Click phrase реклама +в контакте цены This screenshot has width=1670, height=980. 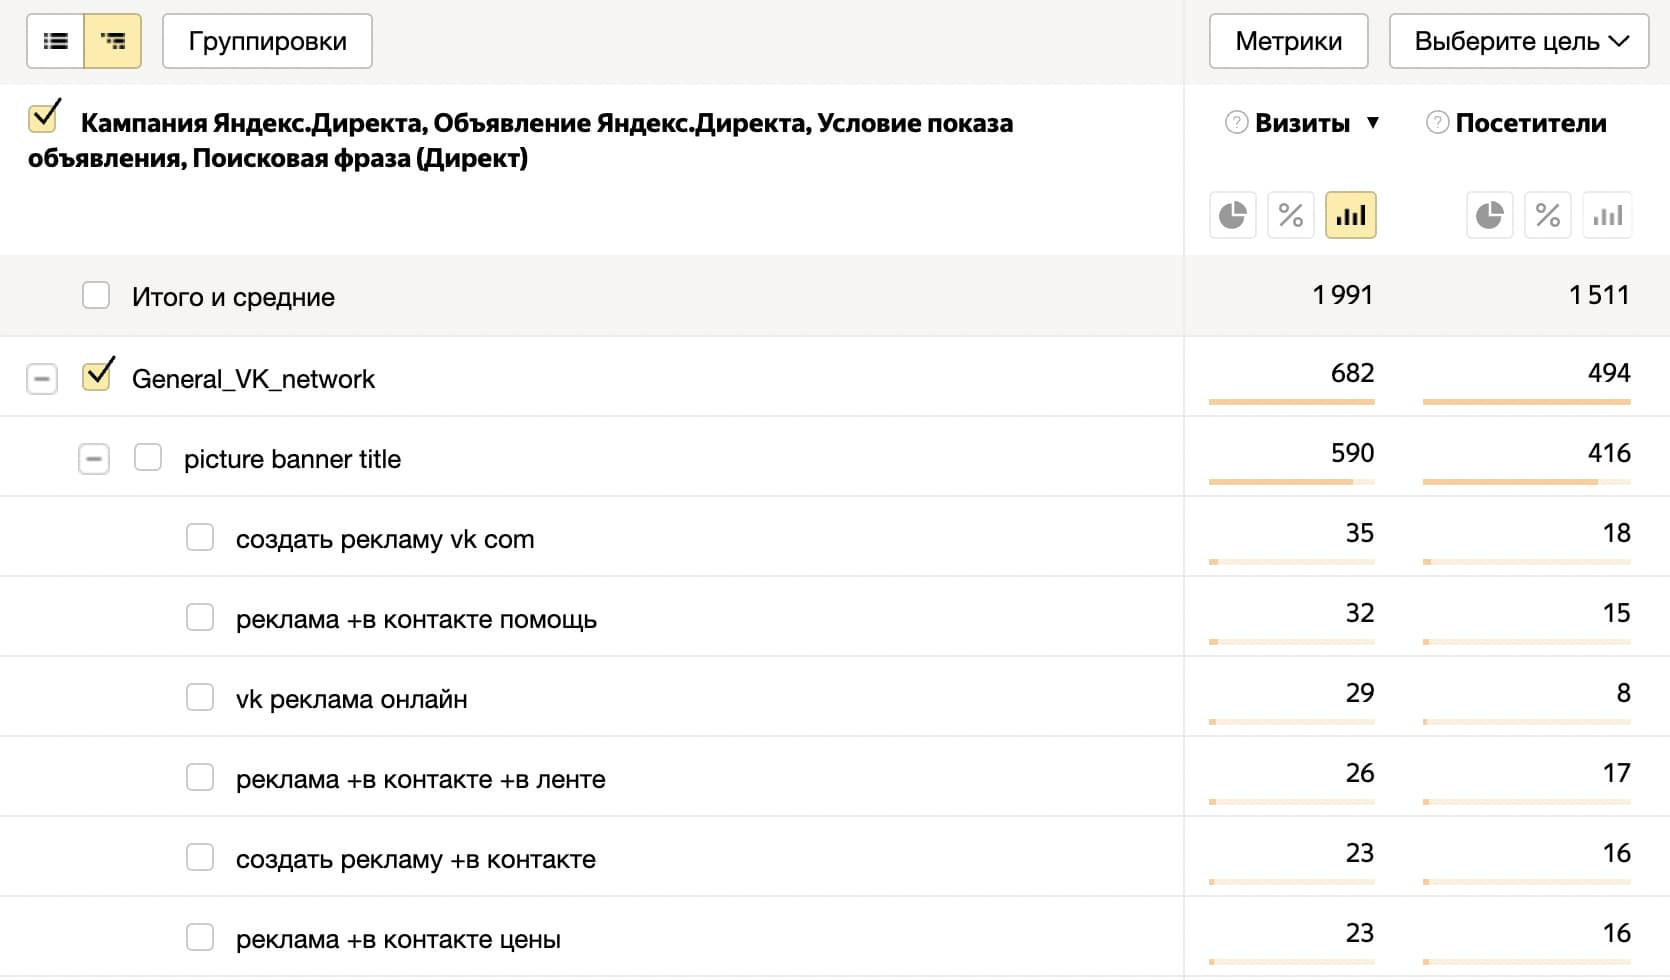(x=398, y=939)
